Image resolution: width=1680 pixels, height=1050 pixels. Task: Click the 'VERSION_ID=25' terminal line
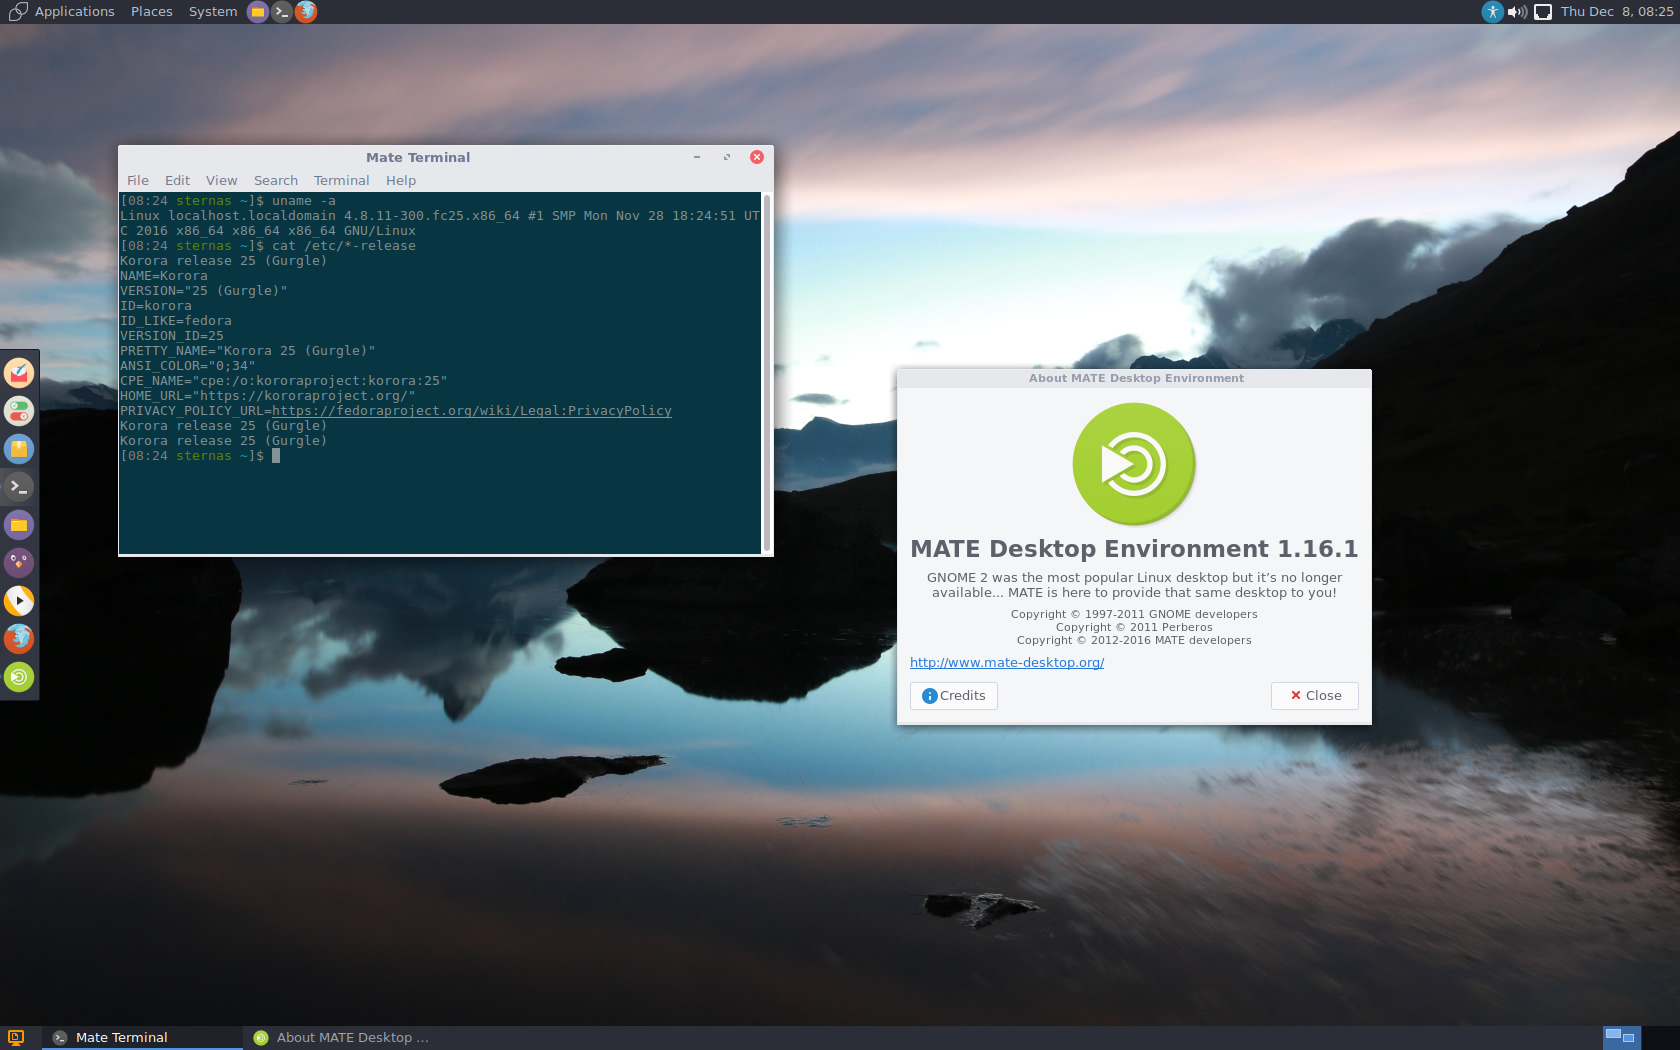pyautogui.click(x=172, y=336)
